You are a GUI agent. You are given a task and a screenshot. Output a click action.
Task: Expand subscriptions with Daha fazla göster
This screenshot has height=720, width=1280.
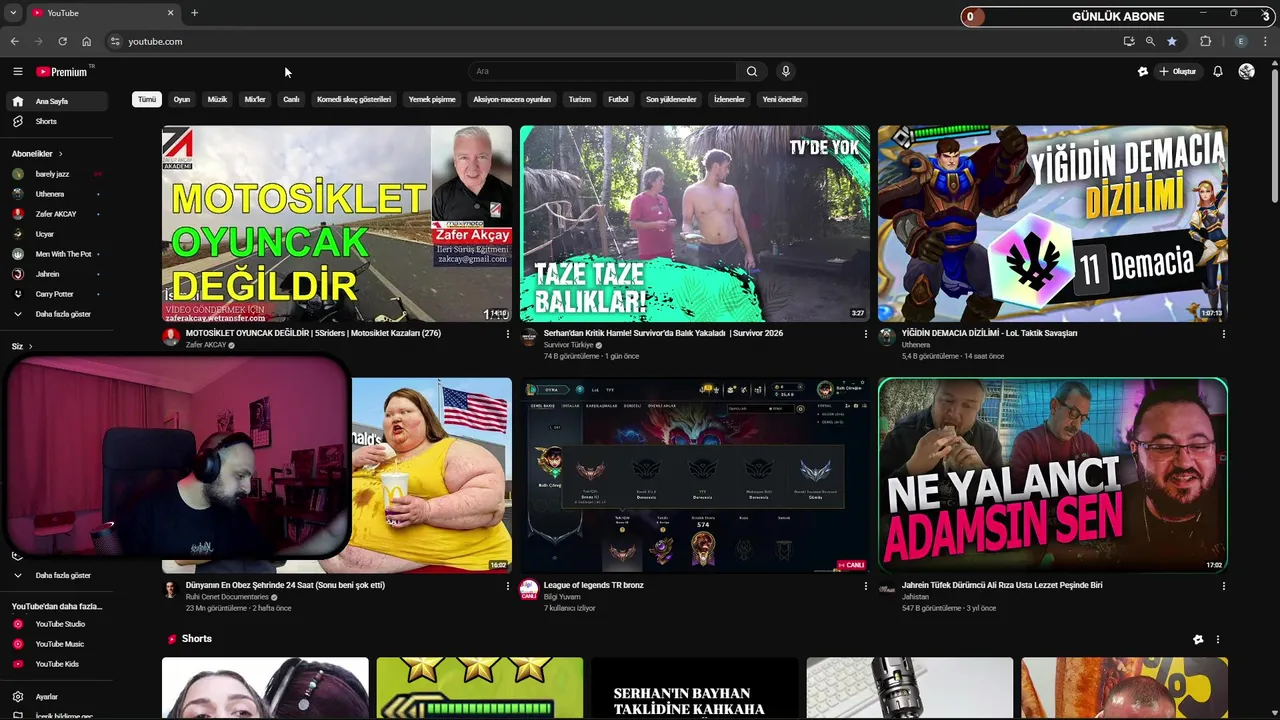[58, 314]
